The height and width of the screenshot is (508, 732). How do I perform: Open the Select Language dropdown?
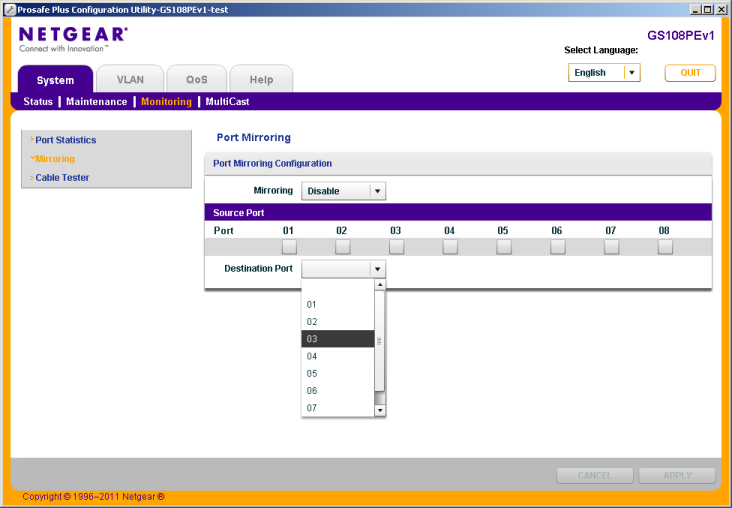point(604,72)
